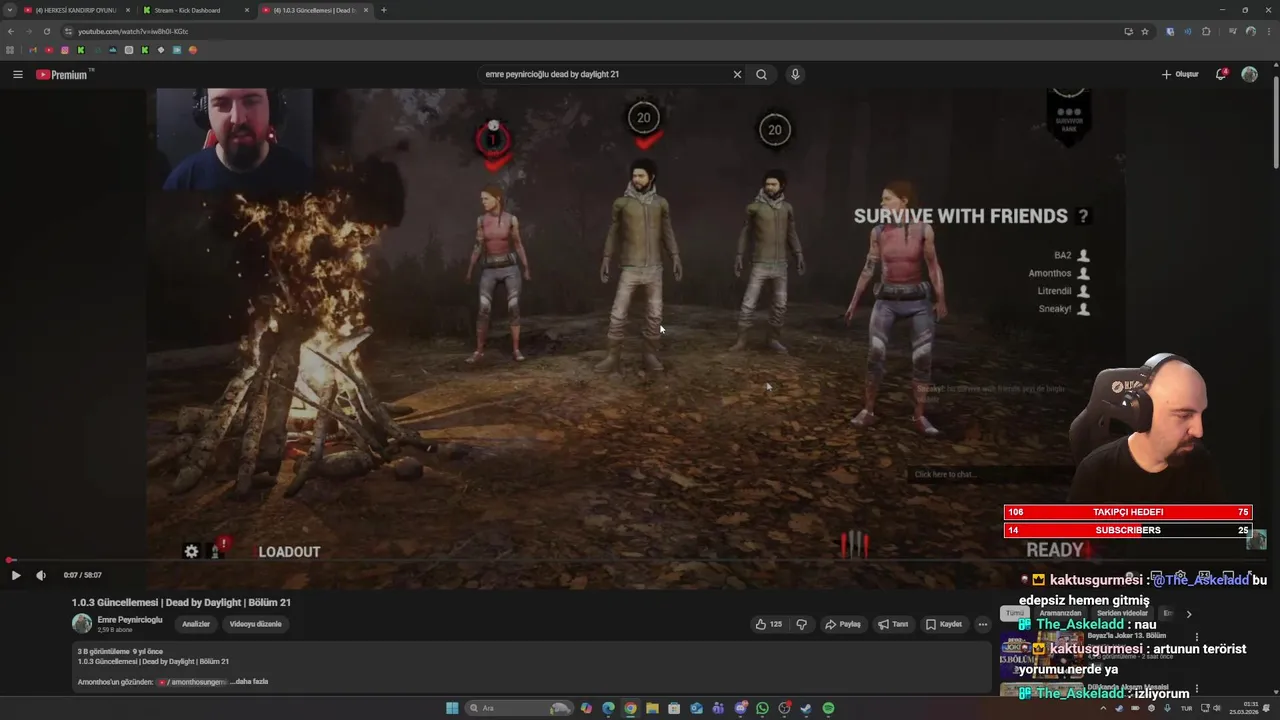Image resolution: width=1280 pixels, height=720 pixels.
Task: Share the video via Paylaş
Action: [843, 624]
